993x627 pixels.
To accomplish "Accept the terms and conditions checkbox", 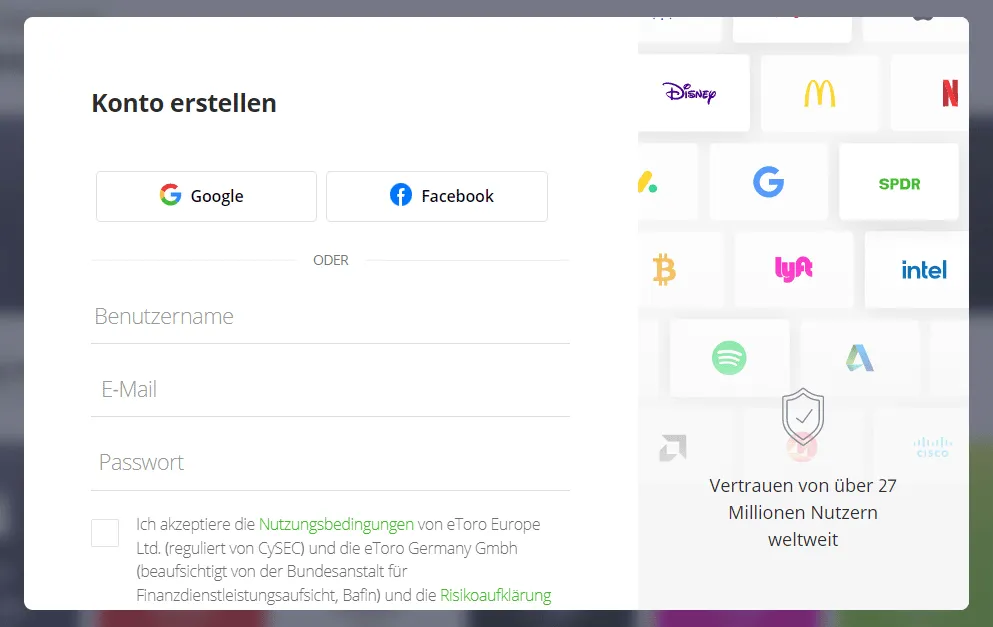I will [105, 533].
